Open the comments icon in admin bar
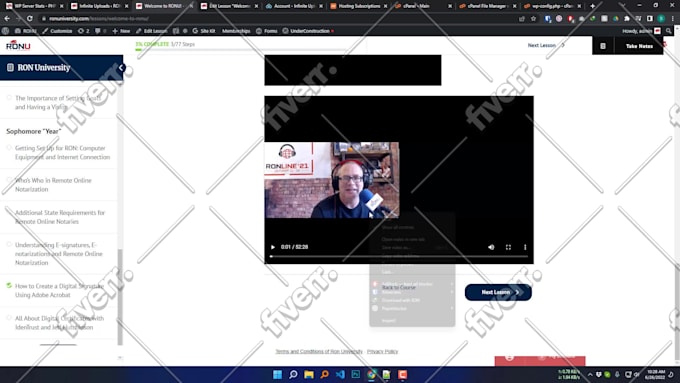 pos(100,31)
